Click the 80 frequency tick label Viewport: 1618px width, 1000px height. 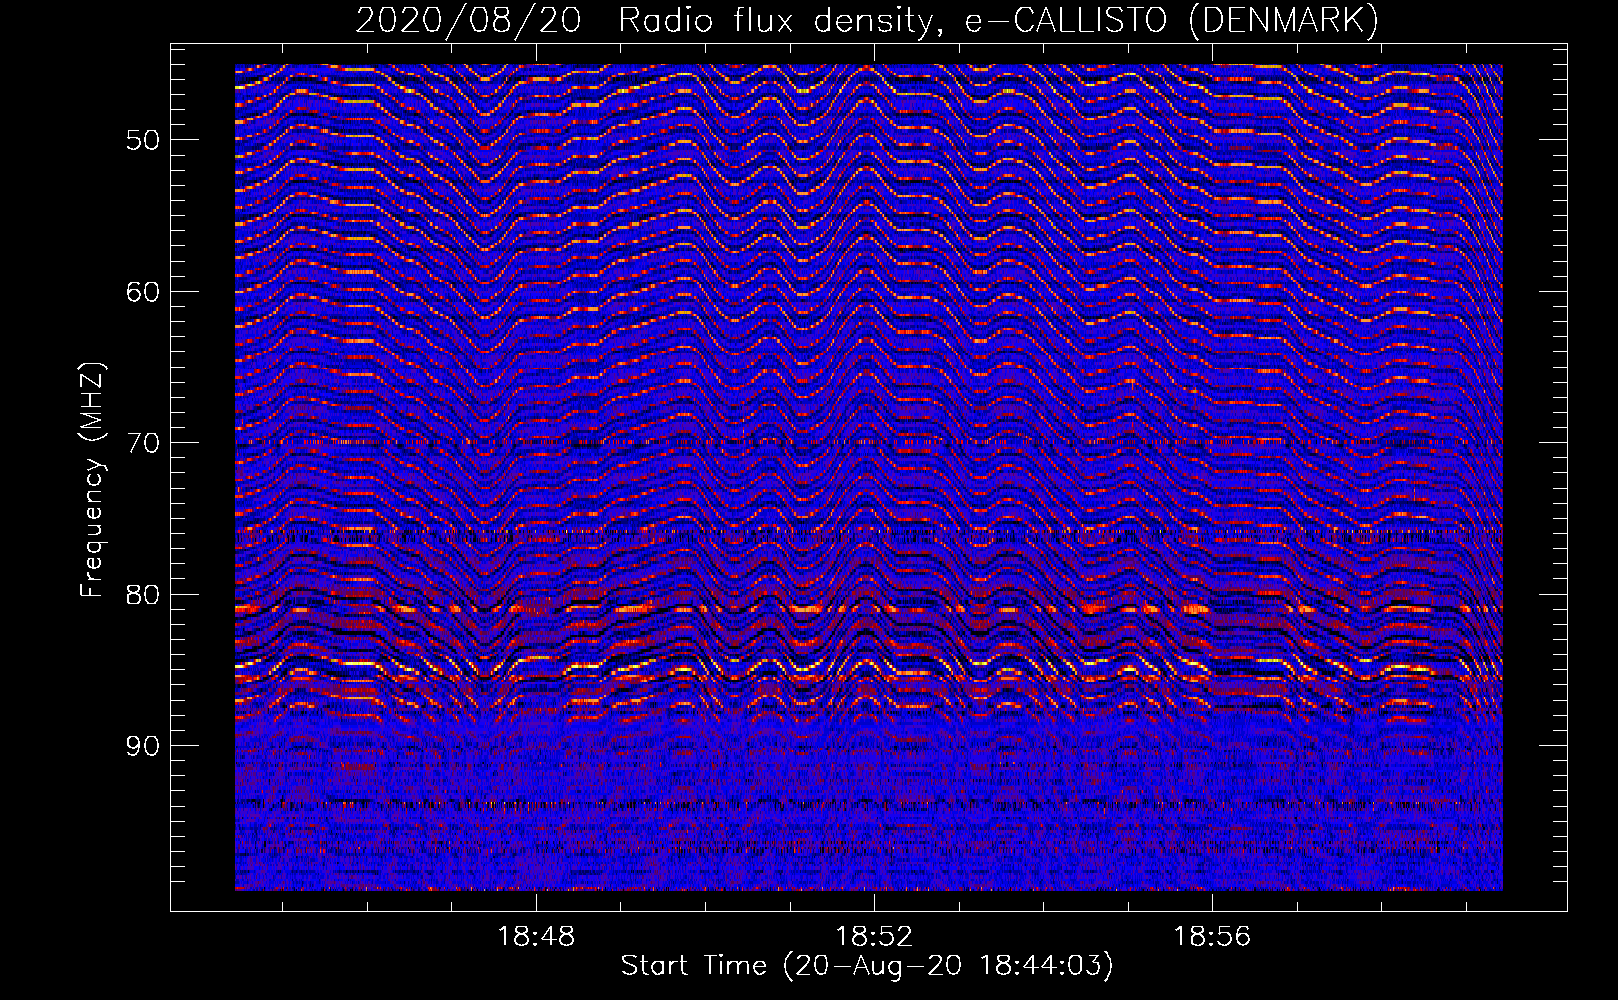click(x=143, y=595)
